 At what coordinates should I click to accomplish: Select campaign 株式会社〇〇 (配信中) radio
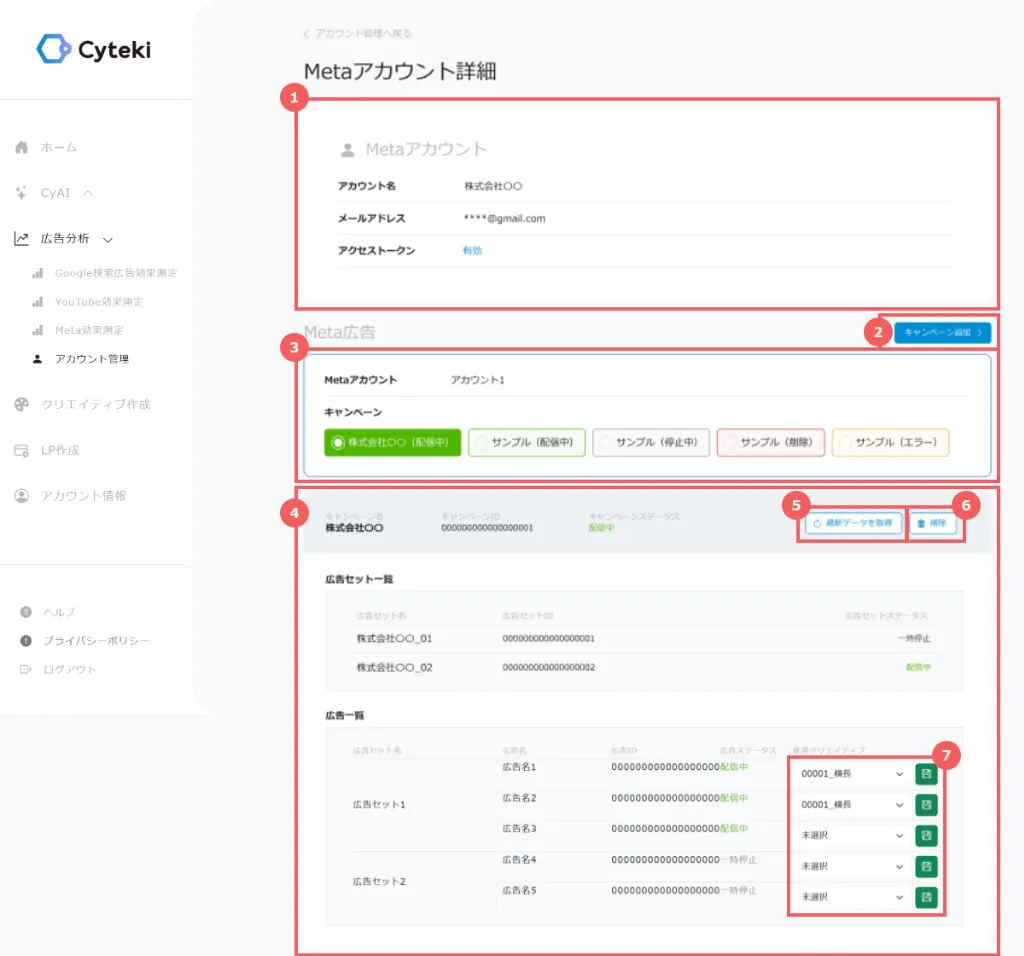click(392, 442)
